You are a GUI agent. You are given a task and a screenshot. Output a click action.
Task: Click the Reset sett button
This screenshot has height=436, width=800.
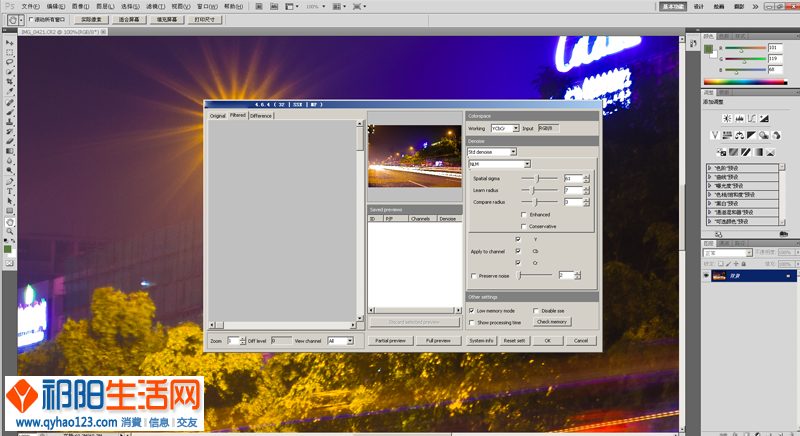[x=514, y=341]
